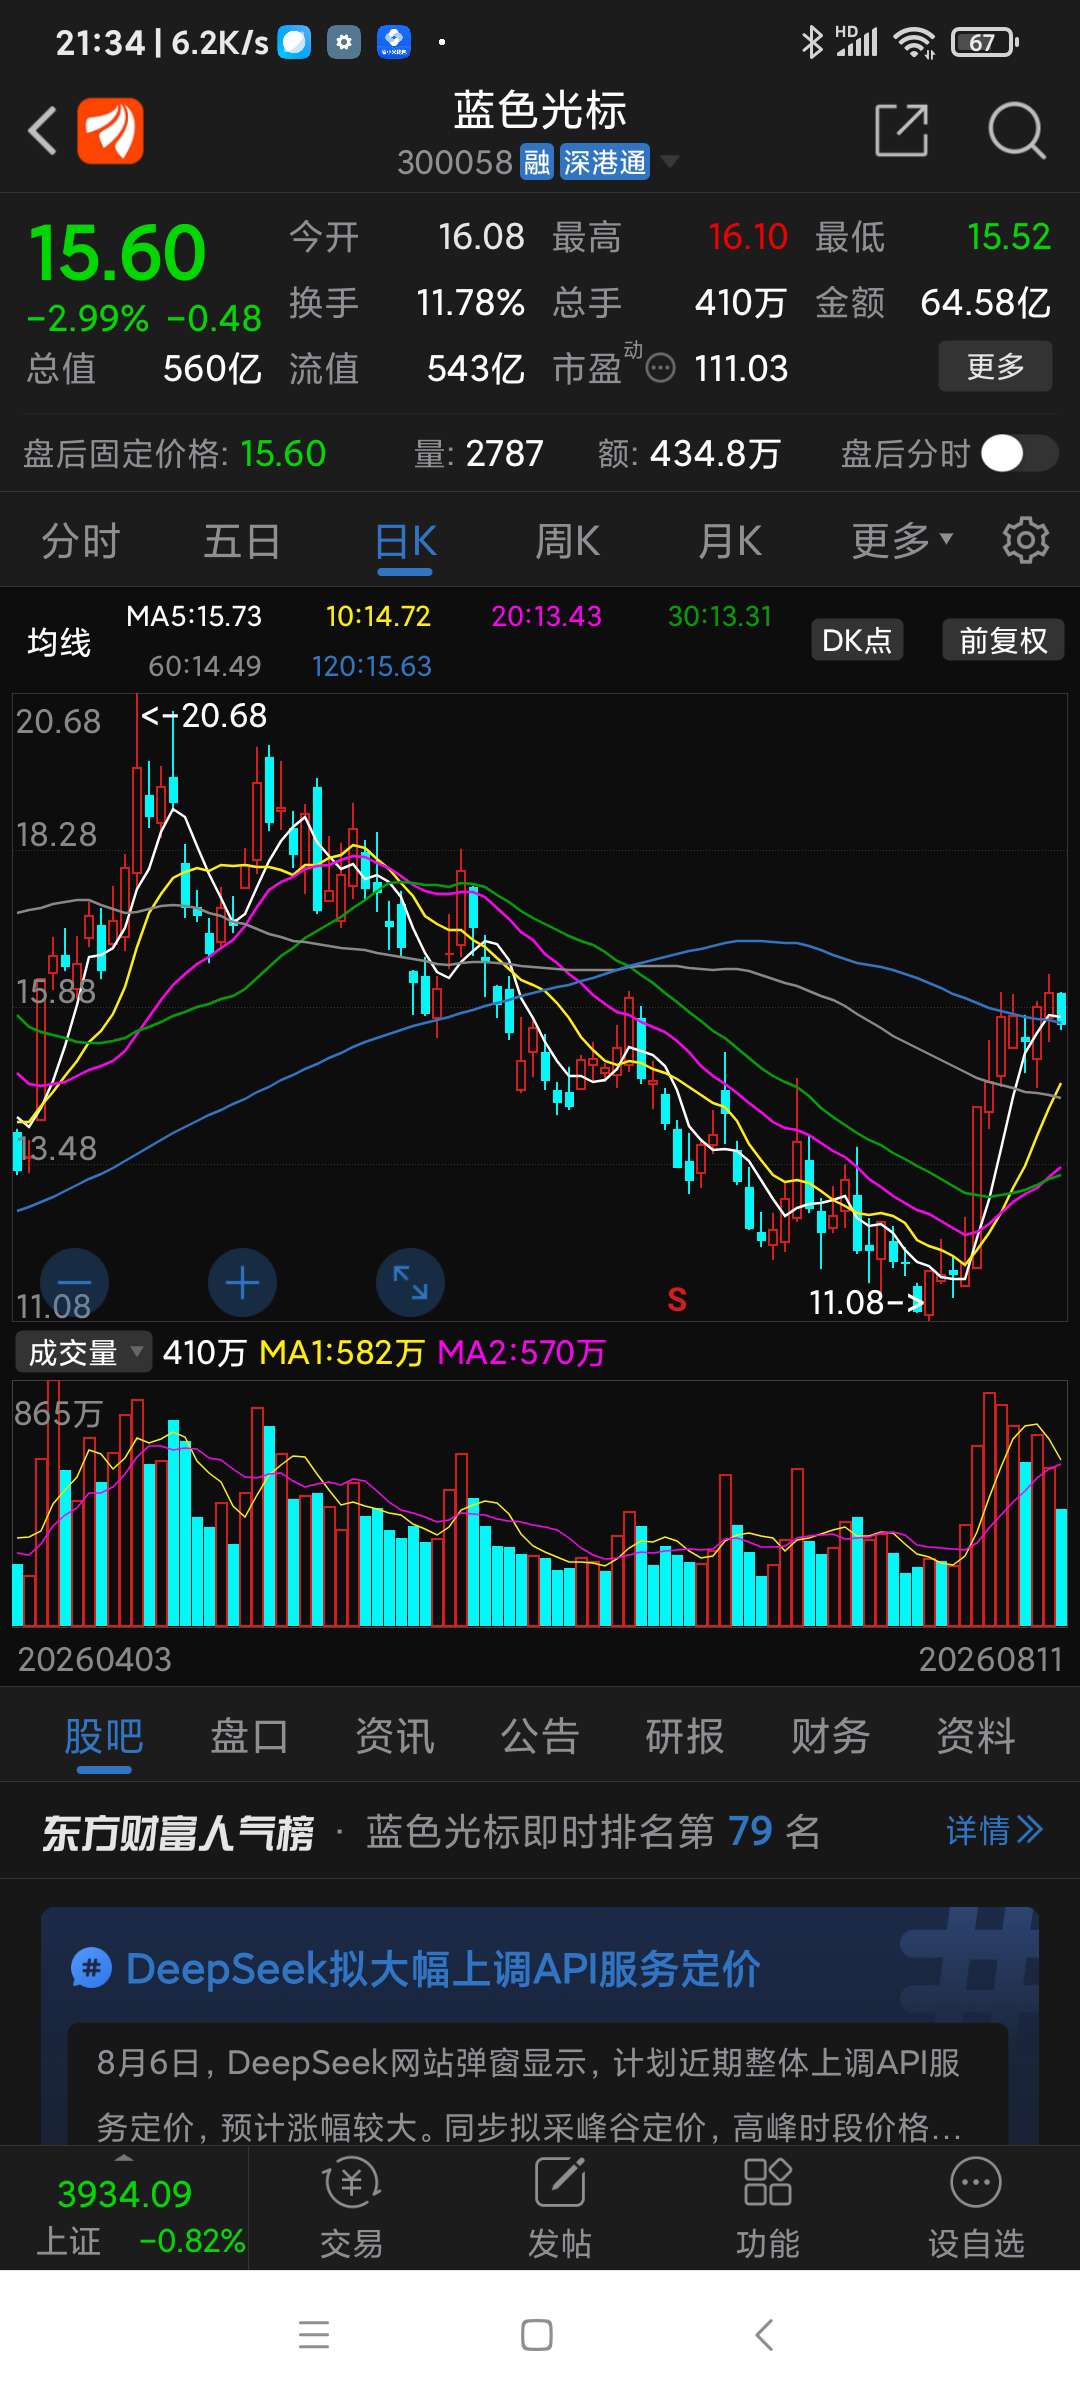Tap the 均线 moving average label
The image size is (1080, 2400).
(59, 641)
